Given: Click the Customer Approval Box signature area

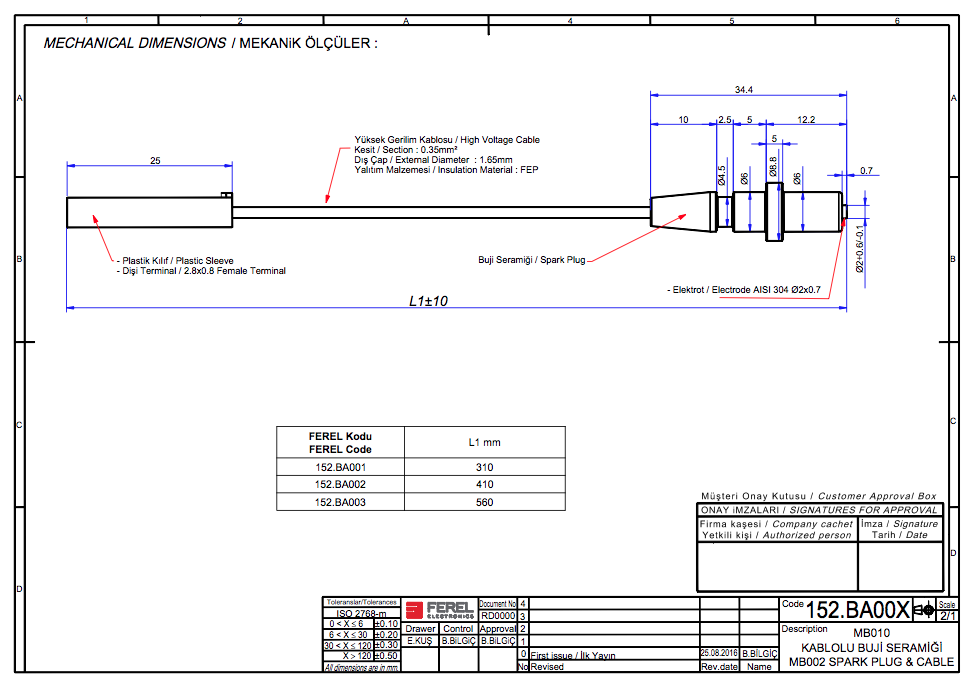Looking at the screenshot, I should (x=820, y=566).
